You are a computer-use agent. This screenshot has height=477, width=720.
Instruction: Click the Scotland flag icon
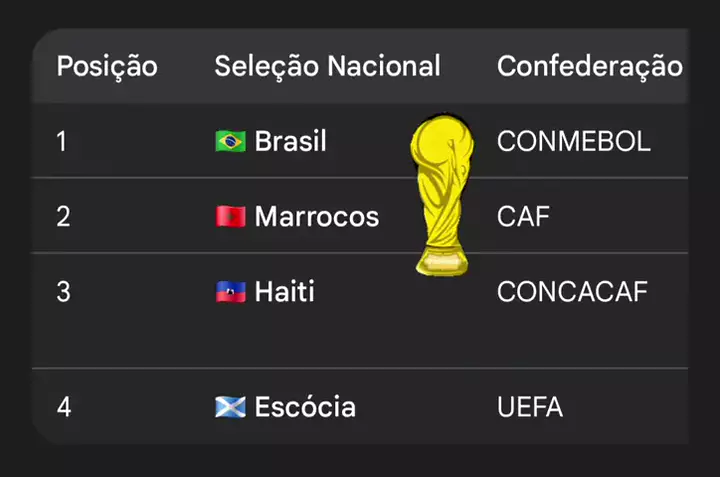coord(230,407)
